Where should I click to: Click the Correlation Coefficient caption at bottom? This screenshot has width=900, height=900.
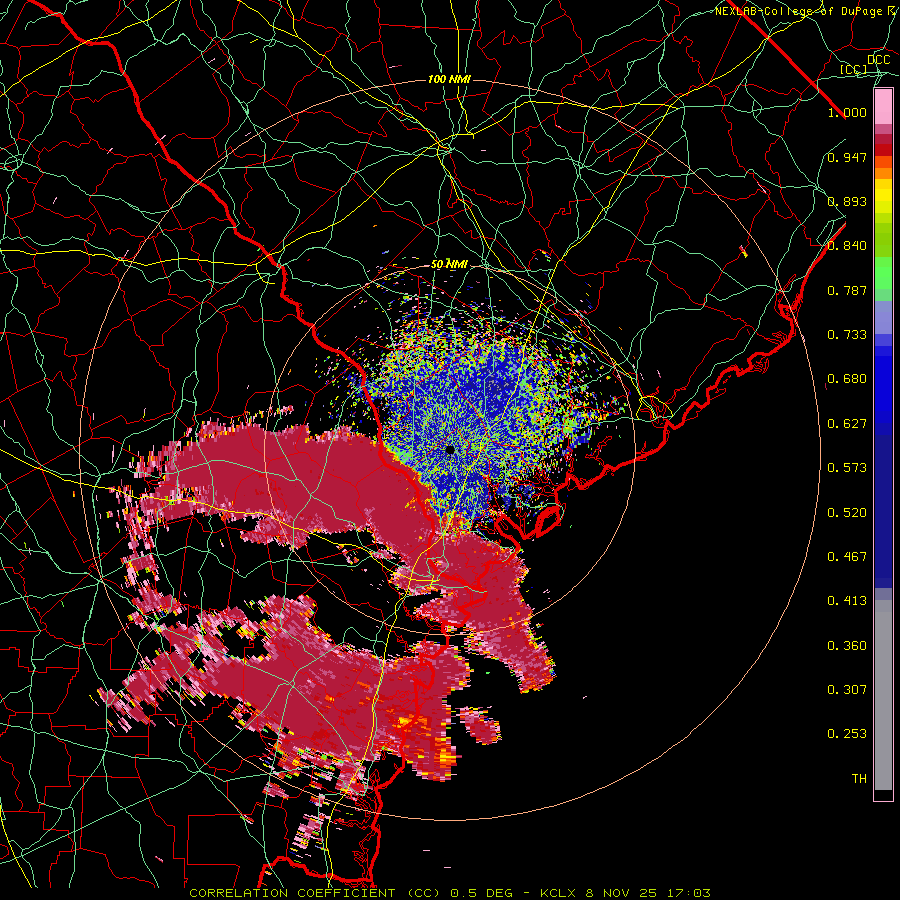(x=449, y=893)
